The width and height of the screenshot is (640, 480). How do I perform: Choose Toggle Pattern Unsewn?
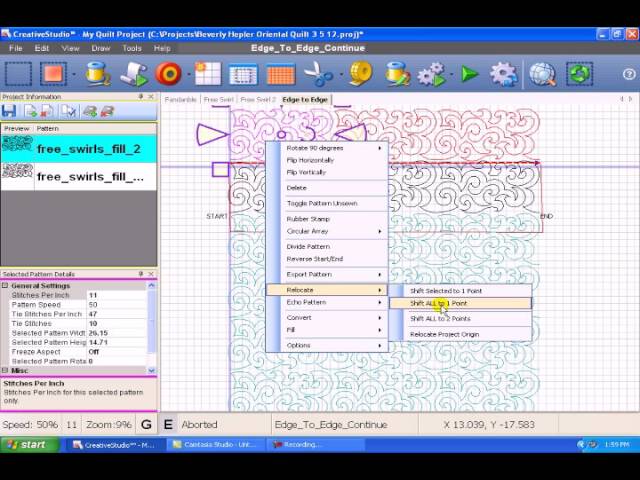pos(327,203)
